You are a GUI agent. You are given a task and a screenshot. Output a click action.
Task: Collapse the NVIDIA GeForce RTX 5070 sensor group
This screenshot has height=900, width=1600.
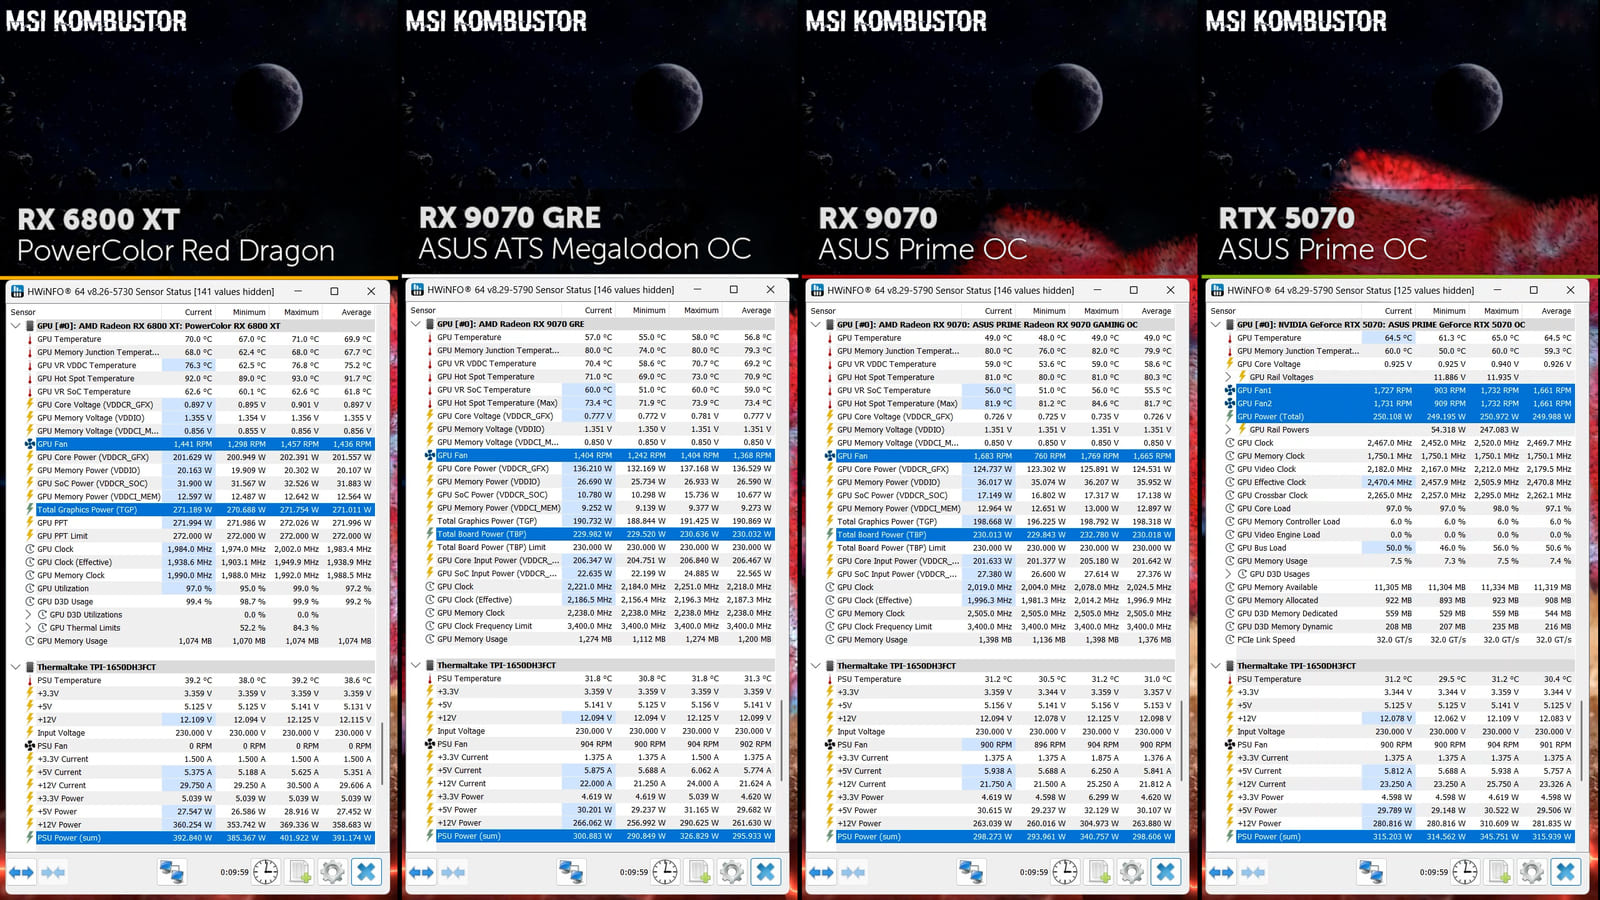(1215, 324)
